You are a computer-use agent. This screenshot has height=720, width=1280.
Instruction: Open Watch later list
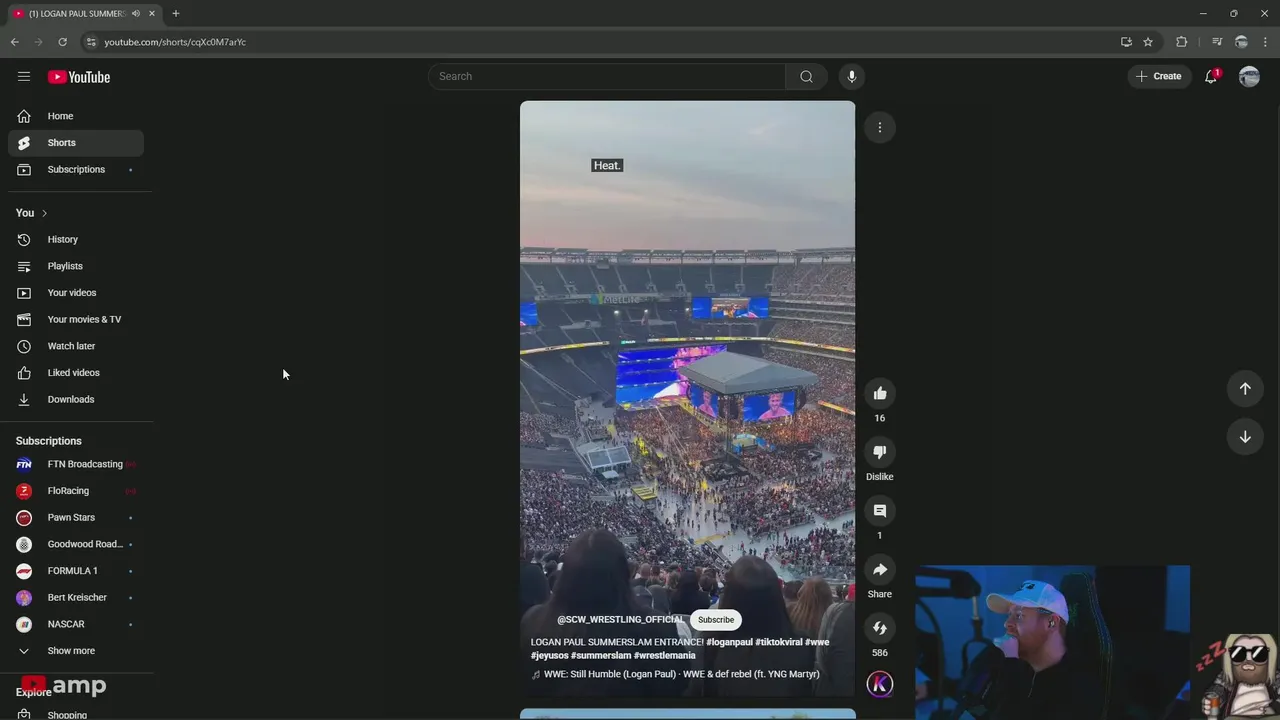pyautogui.click(x=76, y=346)
